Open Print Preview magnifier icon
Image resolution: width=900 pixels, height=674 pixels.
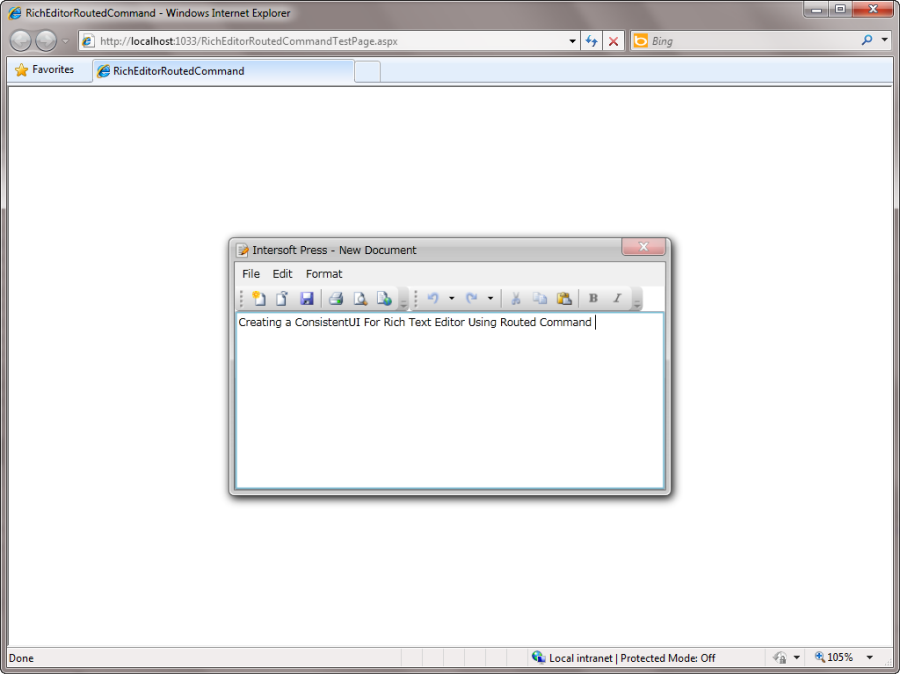tap(360, 299)
